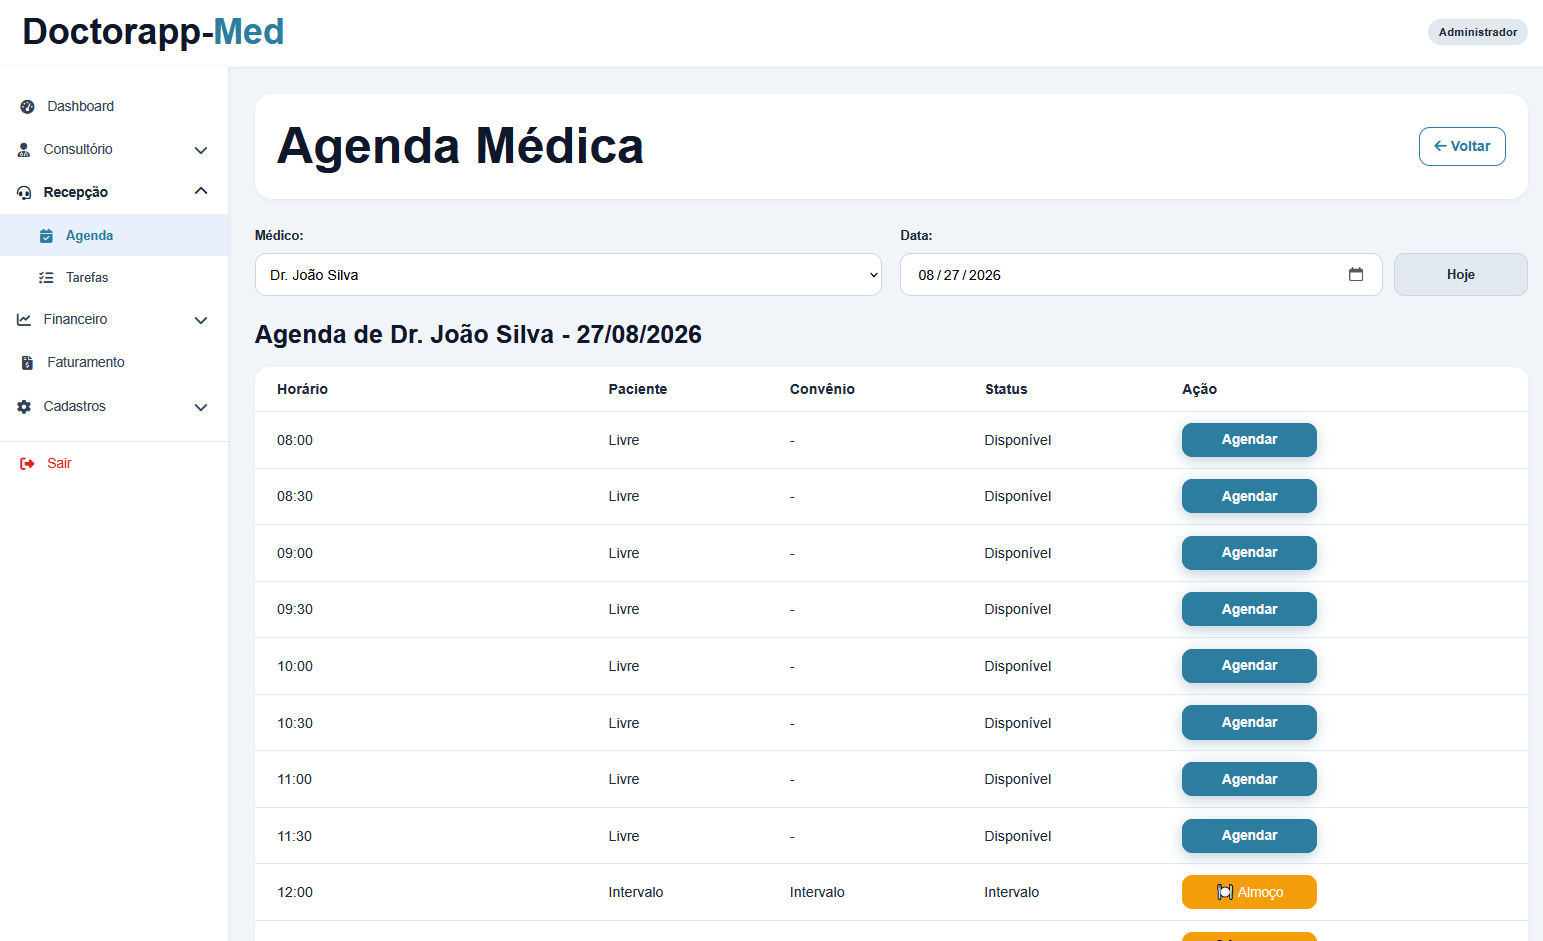Click the Recepção headset icon

pyautogui.click(x=24, y=193)
